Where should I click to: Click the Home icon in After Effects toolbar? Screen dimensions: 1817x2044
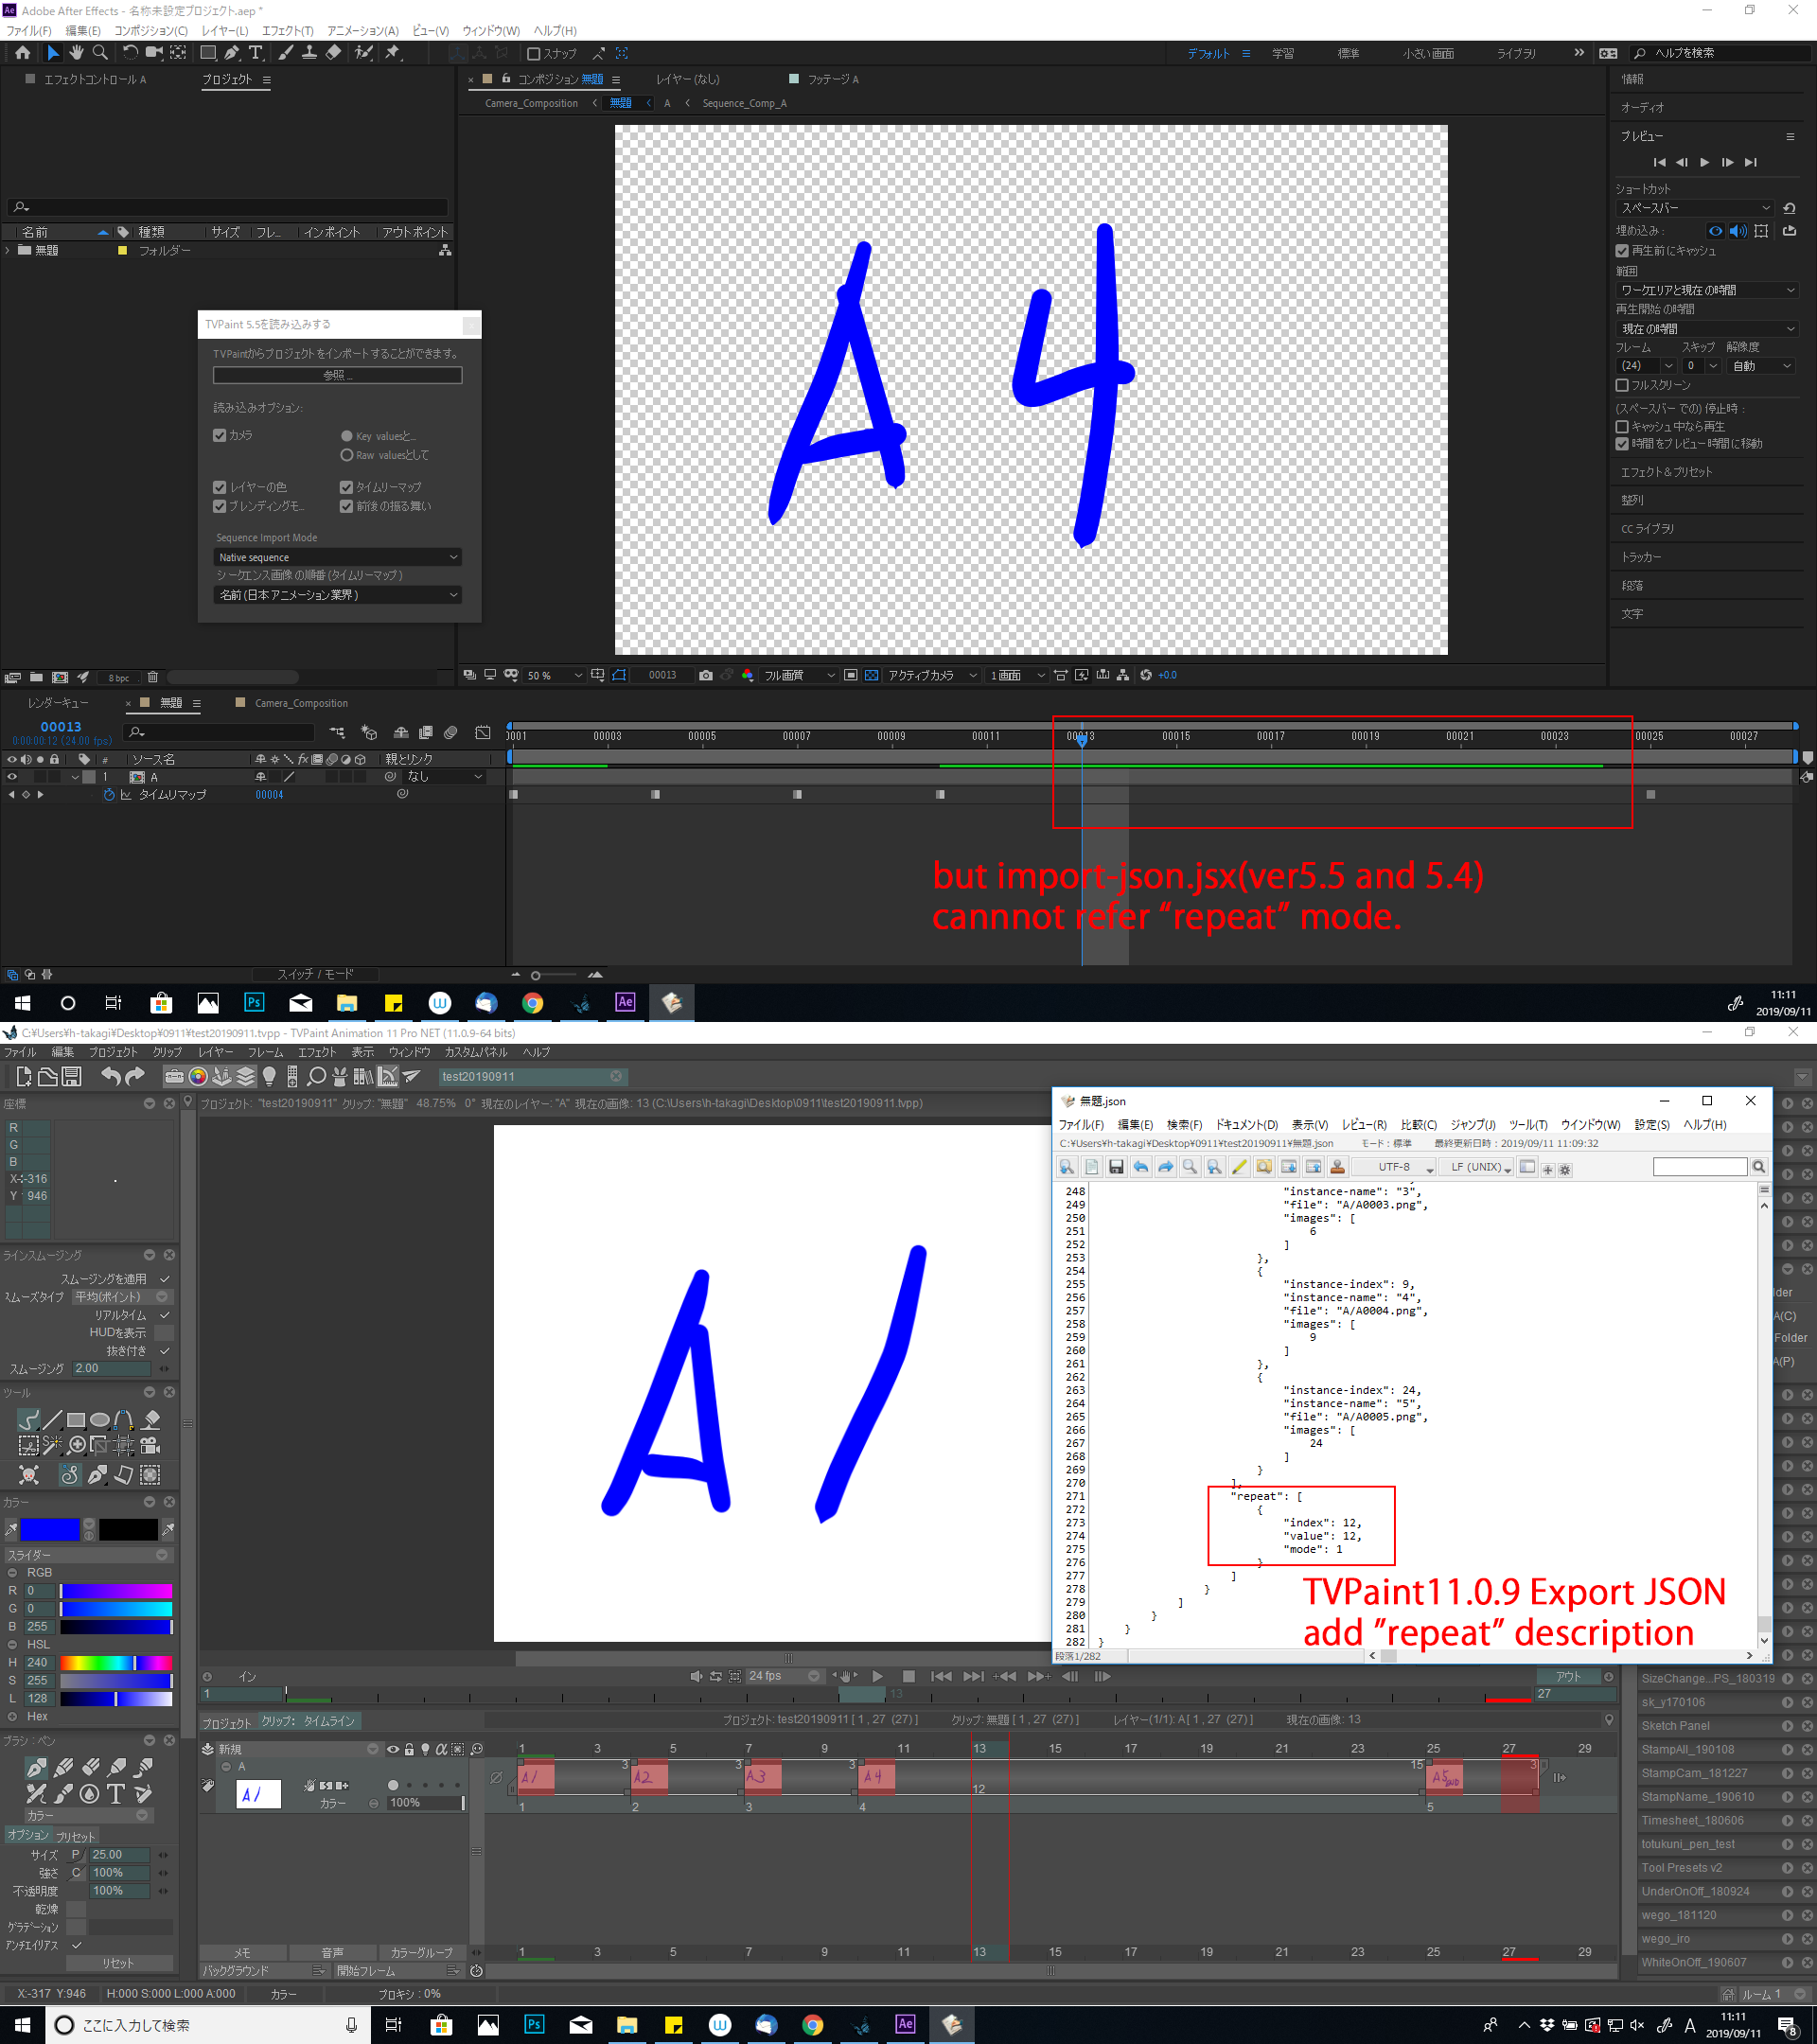(22, 53)
